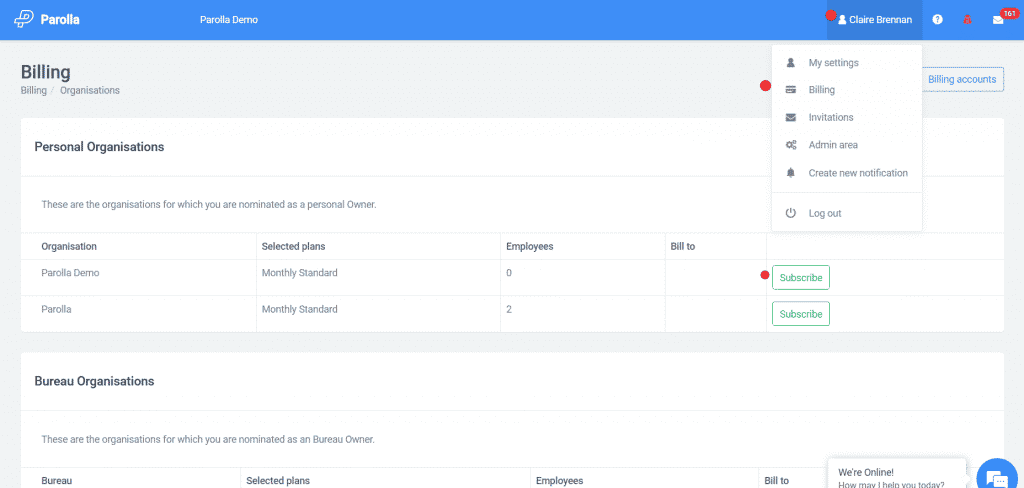Click employees value 0
1024x488 pixels.
click(x=509, y=273)
